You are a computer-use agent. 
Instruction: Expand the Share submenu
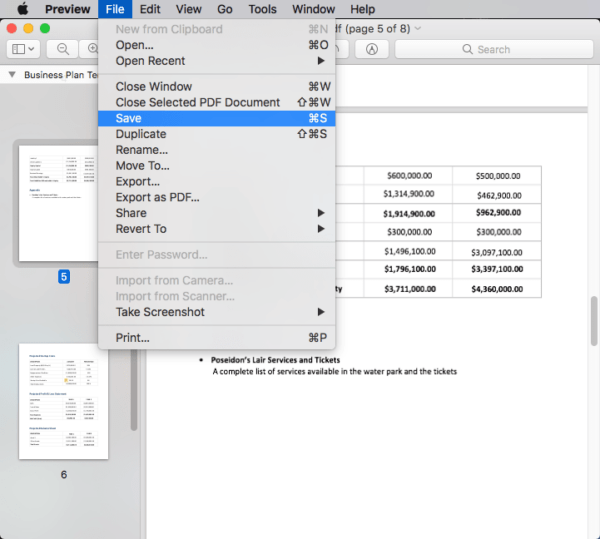pyautogui.click(x=217, y=213)
